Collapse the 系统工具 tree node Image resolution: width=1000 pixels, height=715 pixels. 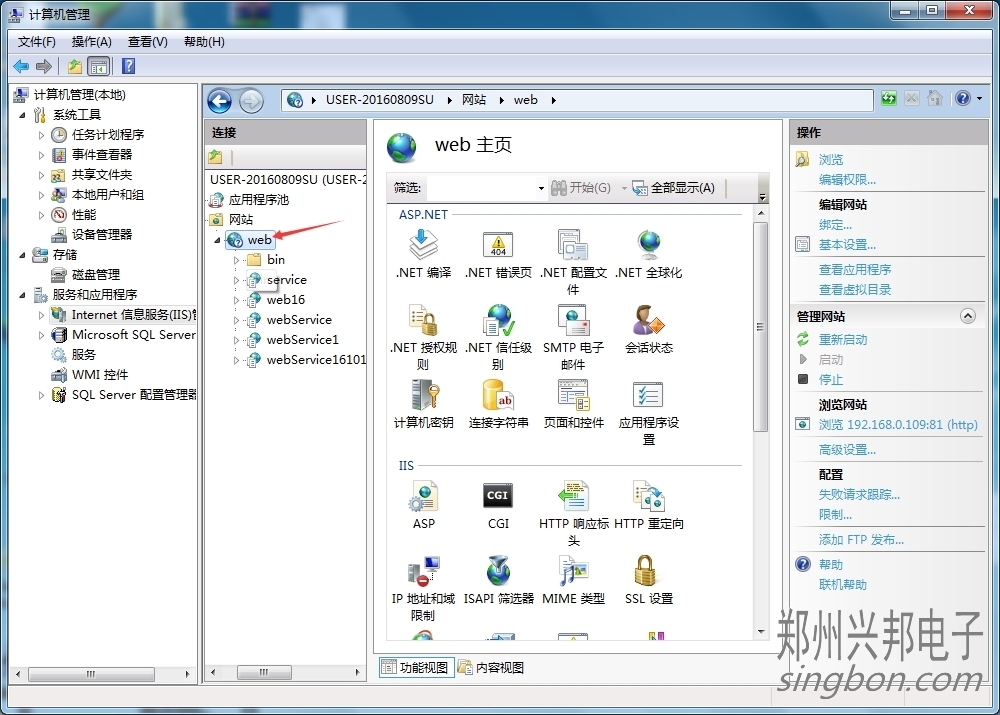[22, 115]
